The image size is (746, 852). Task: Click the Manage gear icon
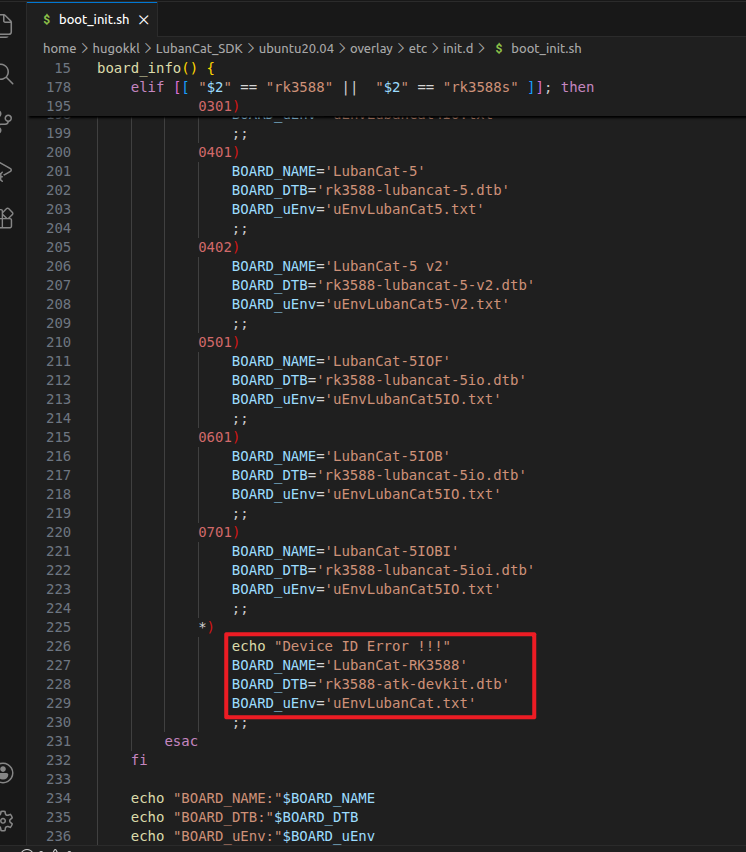[6, 819]
